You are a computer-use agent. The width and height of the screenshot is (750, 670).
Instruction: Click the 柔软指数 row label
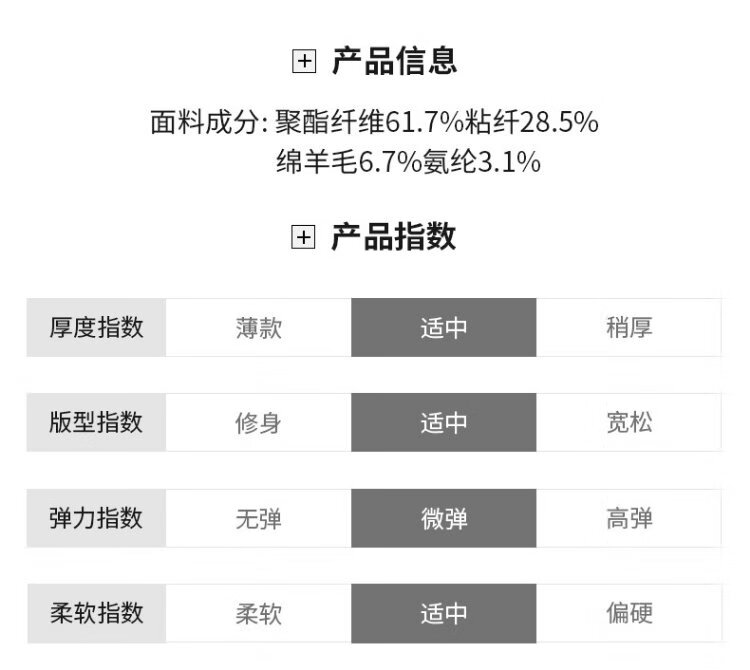(x=96, y=613)
